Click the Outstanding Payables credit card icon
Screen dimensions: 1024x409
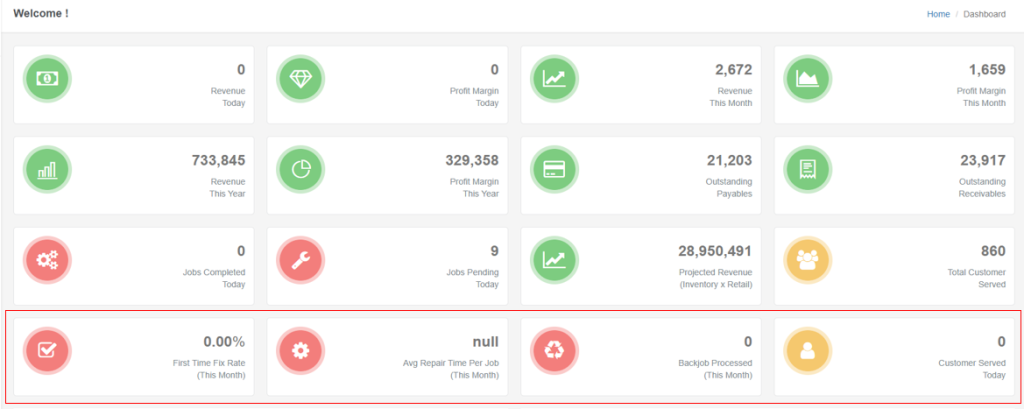point(554,169)
